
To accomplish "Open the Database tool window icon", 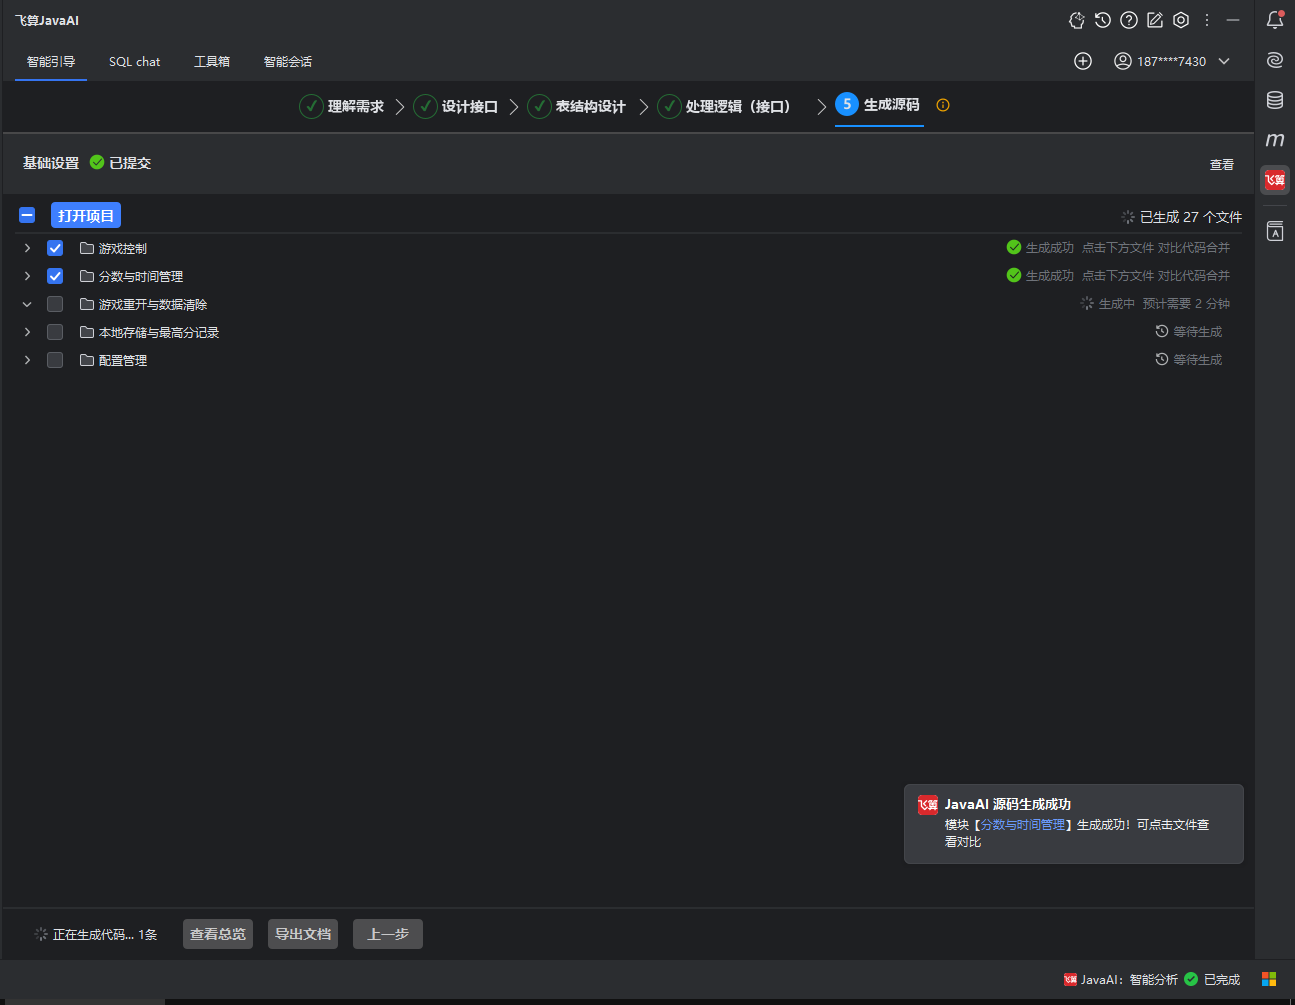I will 1275,100.
